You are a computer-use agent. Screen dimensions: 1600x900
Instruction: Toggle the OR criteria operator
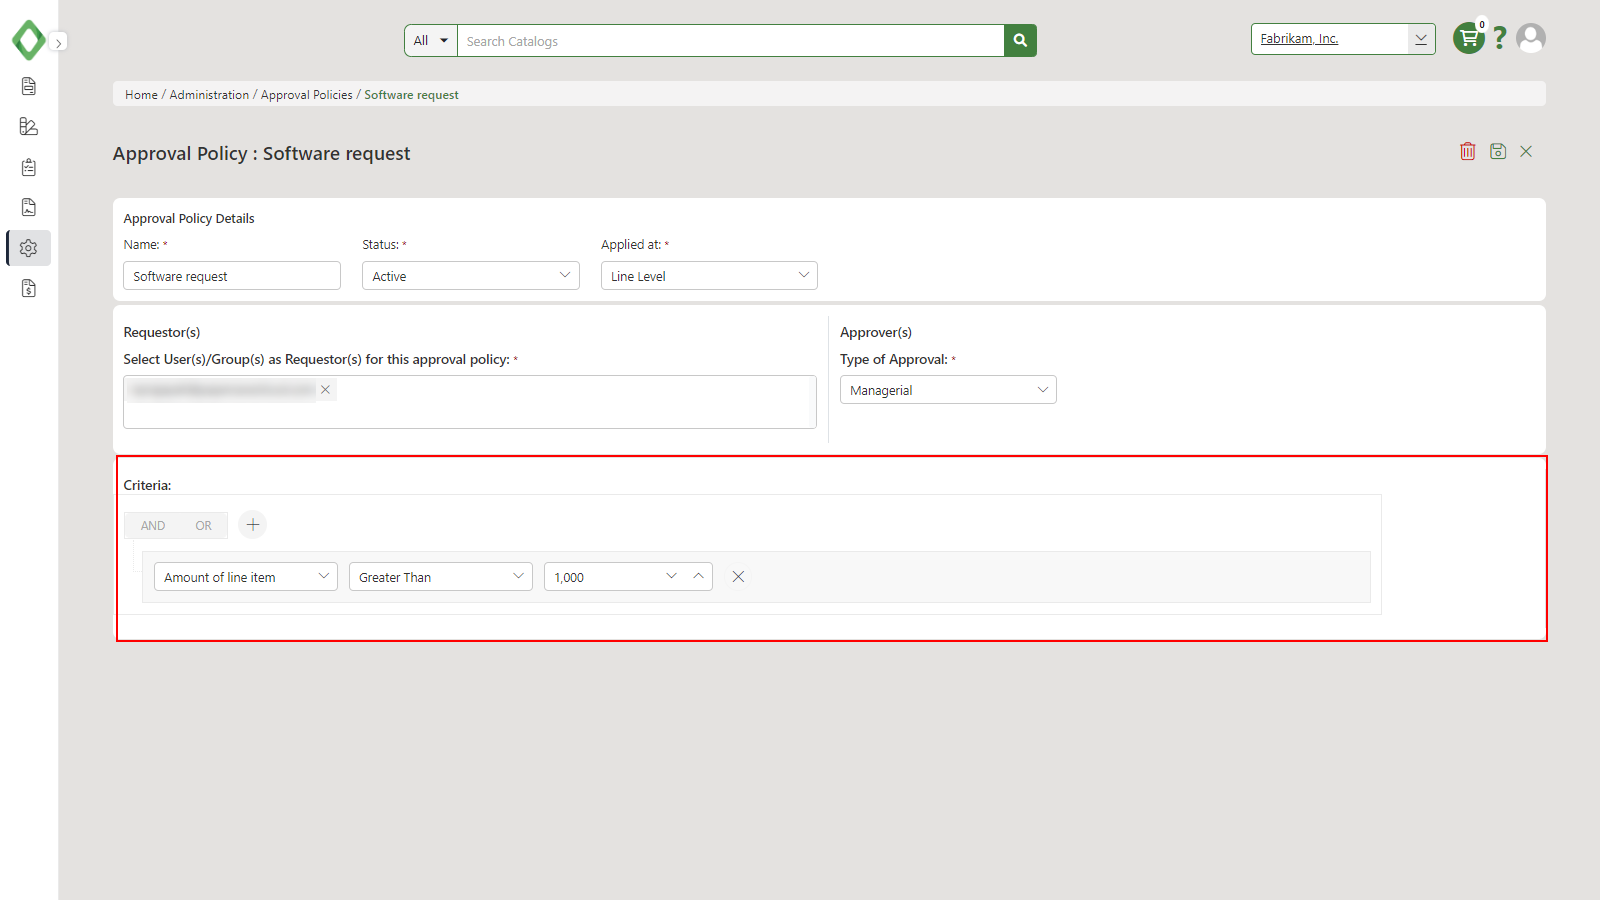click(204, 525)
